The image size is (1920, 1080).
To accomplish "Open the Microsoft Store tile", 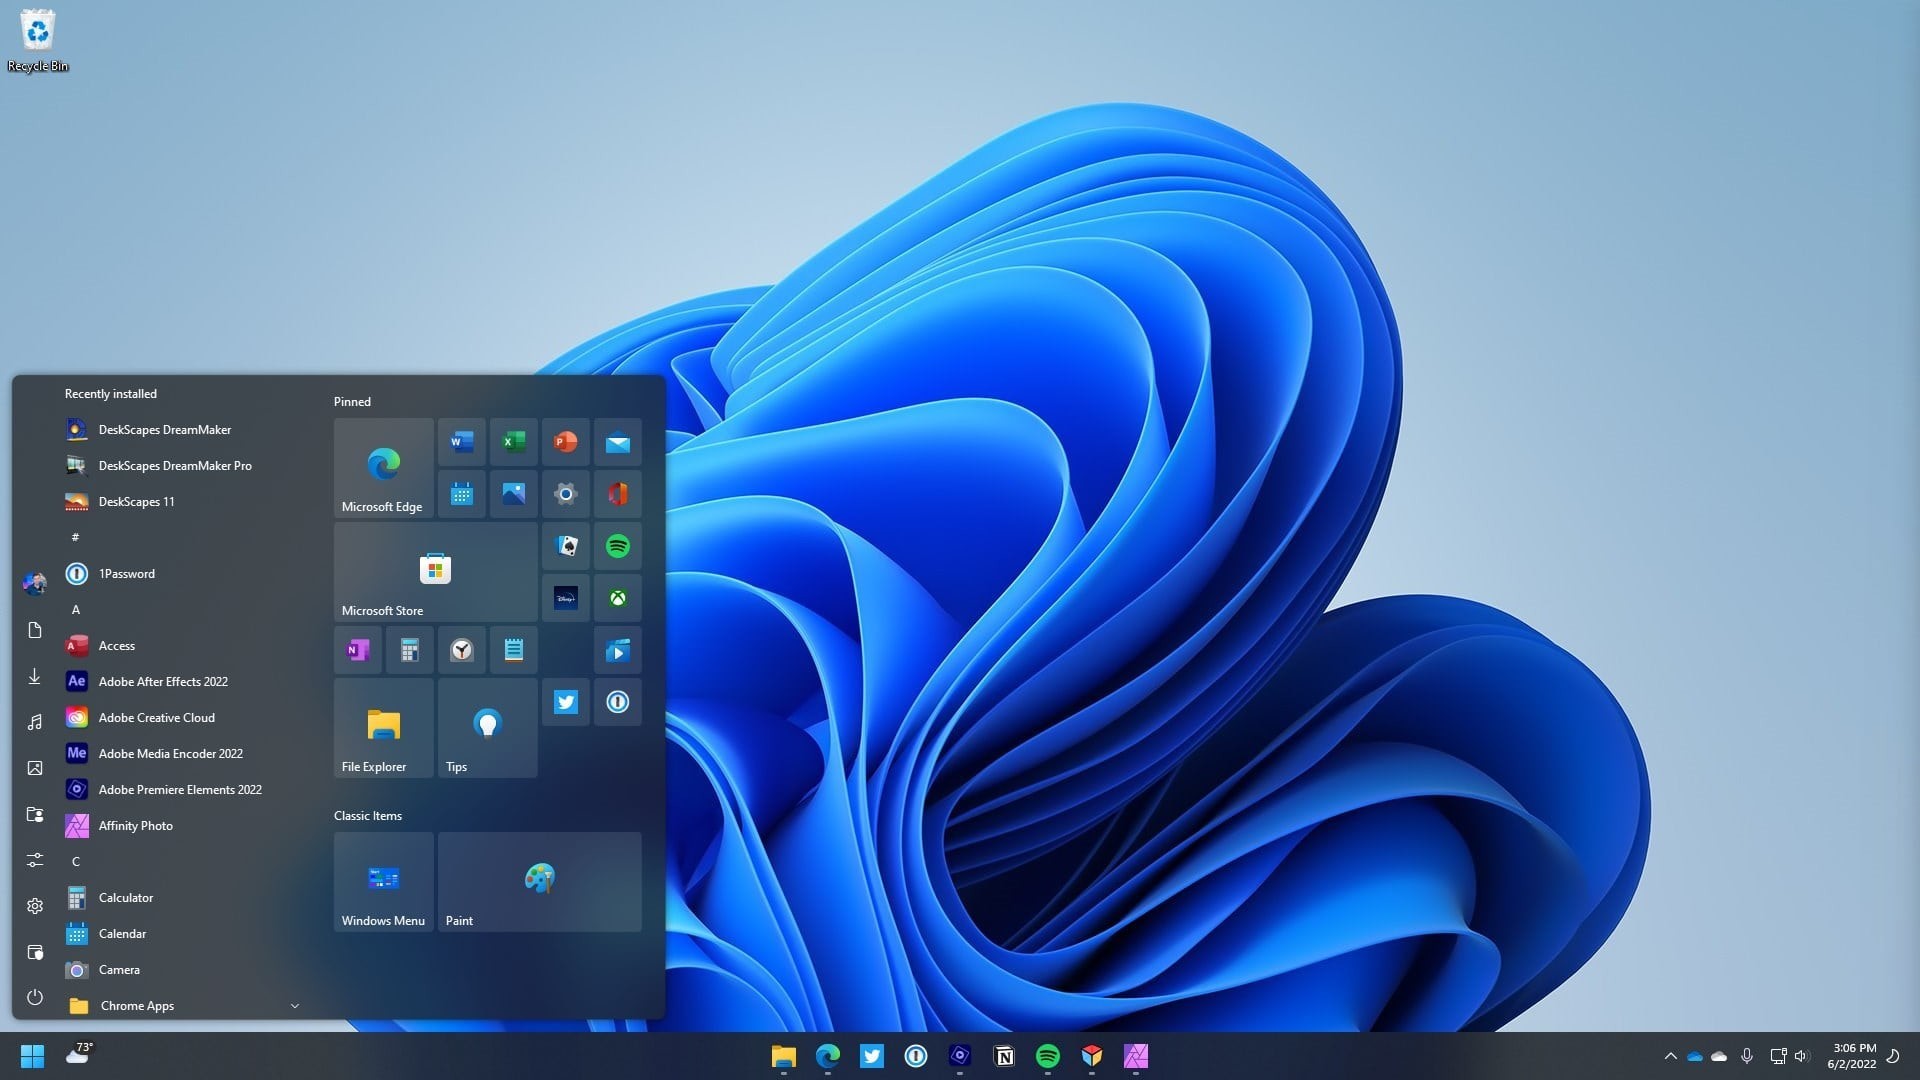I will [x=435, y=570].
